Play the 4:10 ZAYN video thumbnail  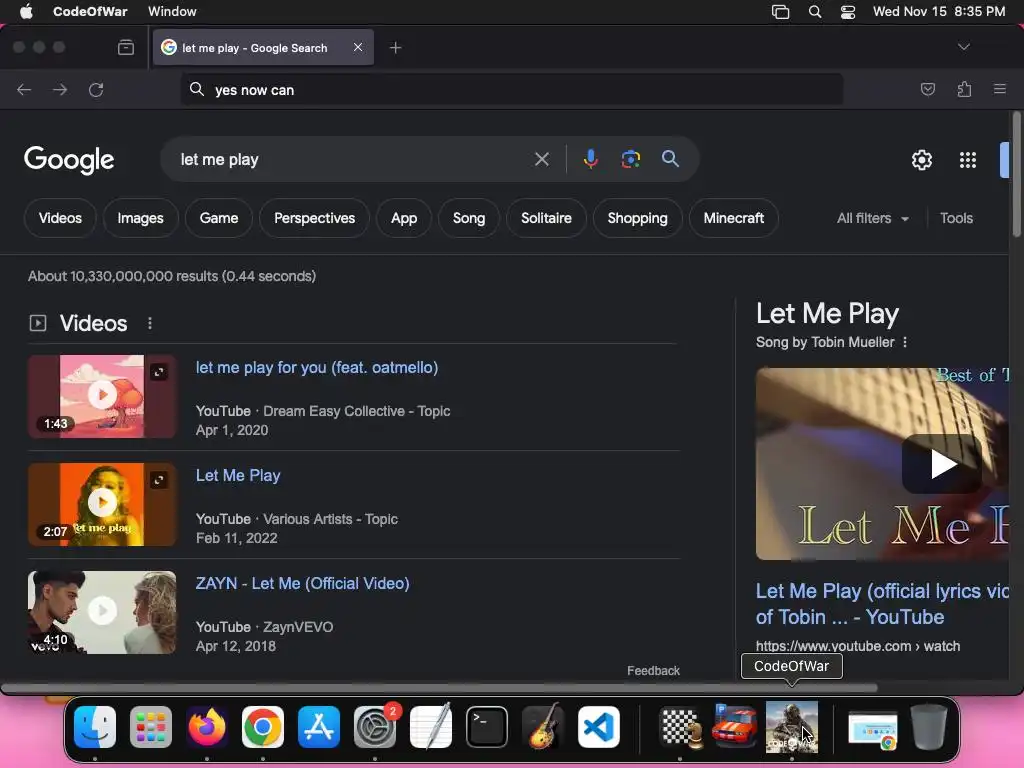coord(102,612)
